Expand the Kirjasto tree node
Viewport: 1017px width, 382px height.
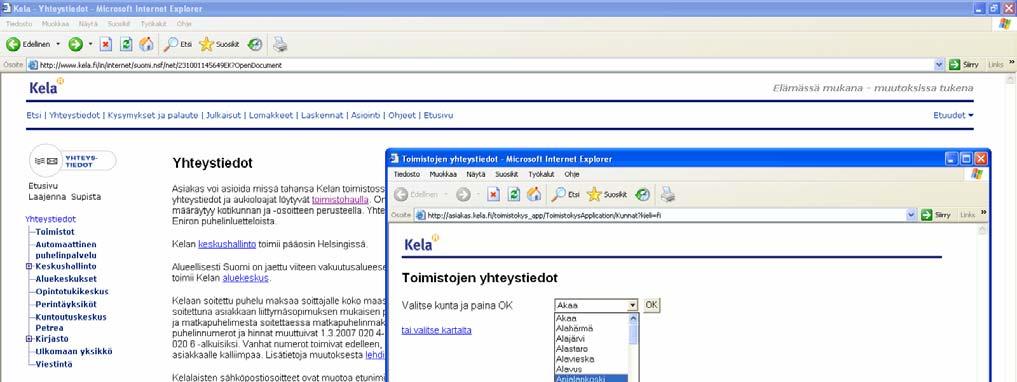[29, 339]
